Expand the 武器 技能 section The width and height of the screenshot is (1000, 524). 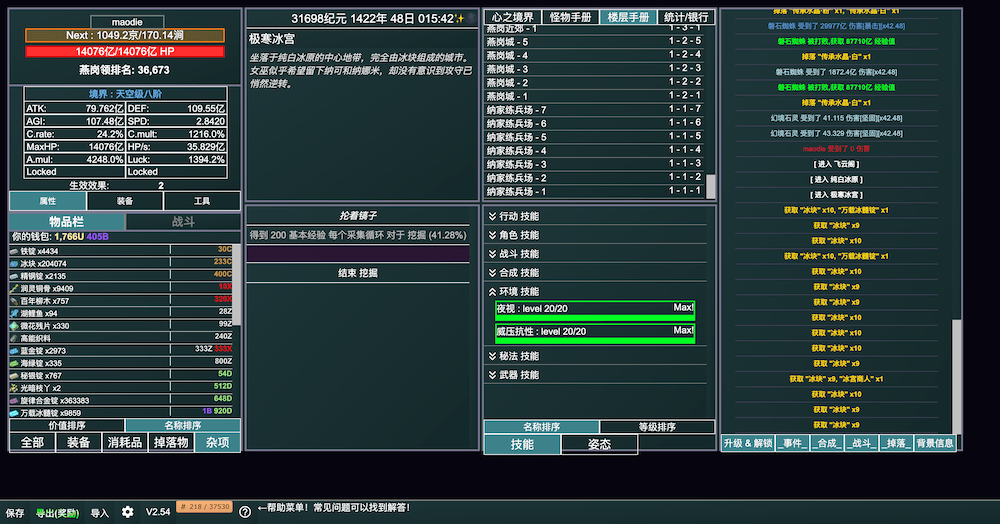click(514, 375)
